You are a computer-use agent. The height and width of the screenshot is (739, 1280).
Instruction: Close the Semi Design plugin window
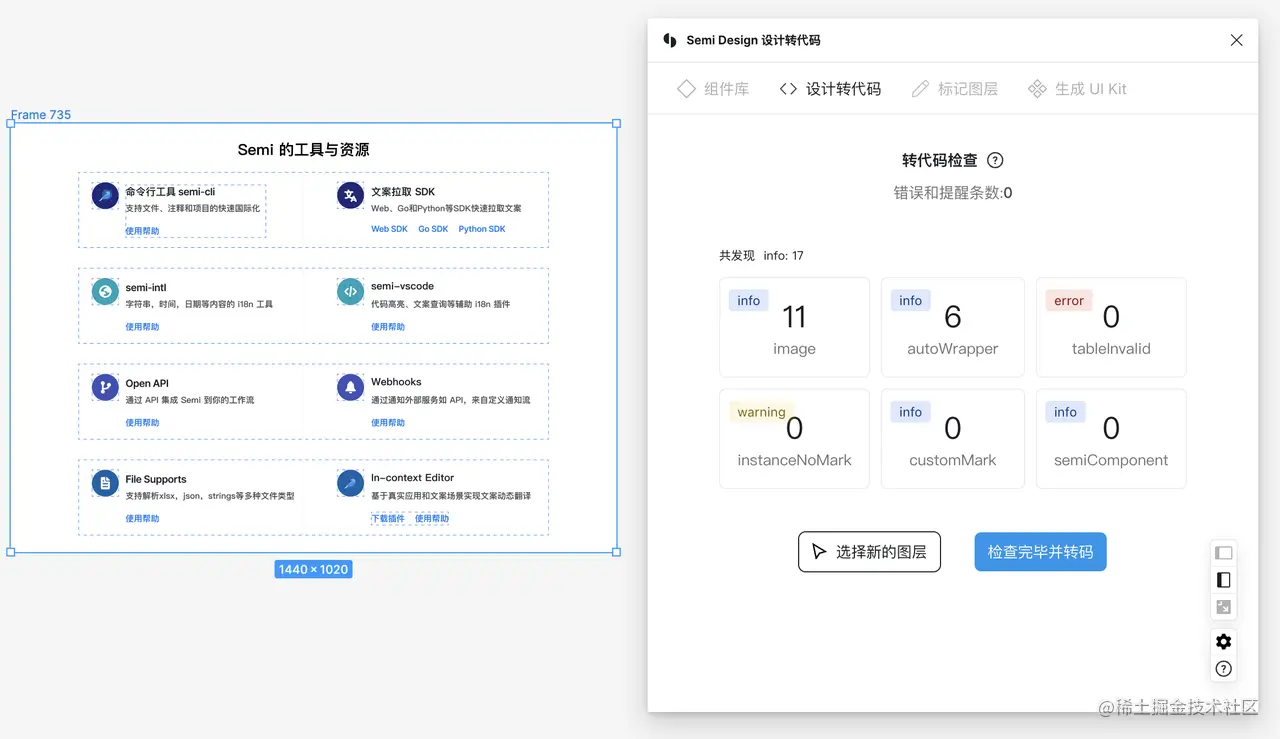tap(1236, 40)
